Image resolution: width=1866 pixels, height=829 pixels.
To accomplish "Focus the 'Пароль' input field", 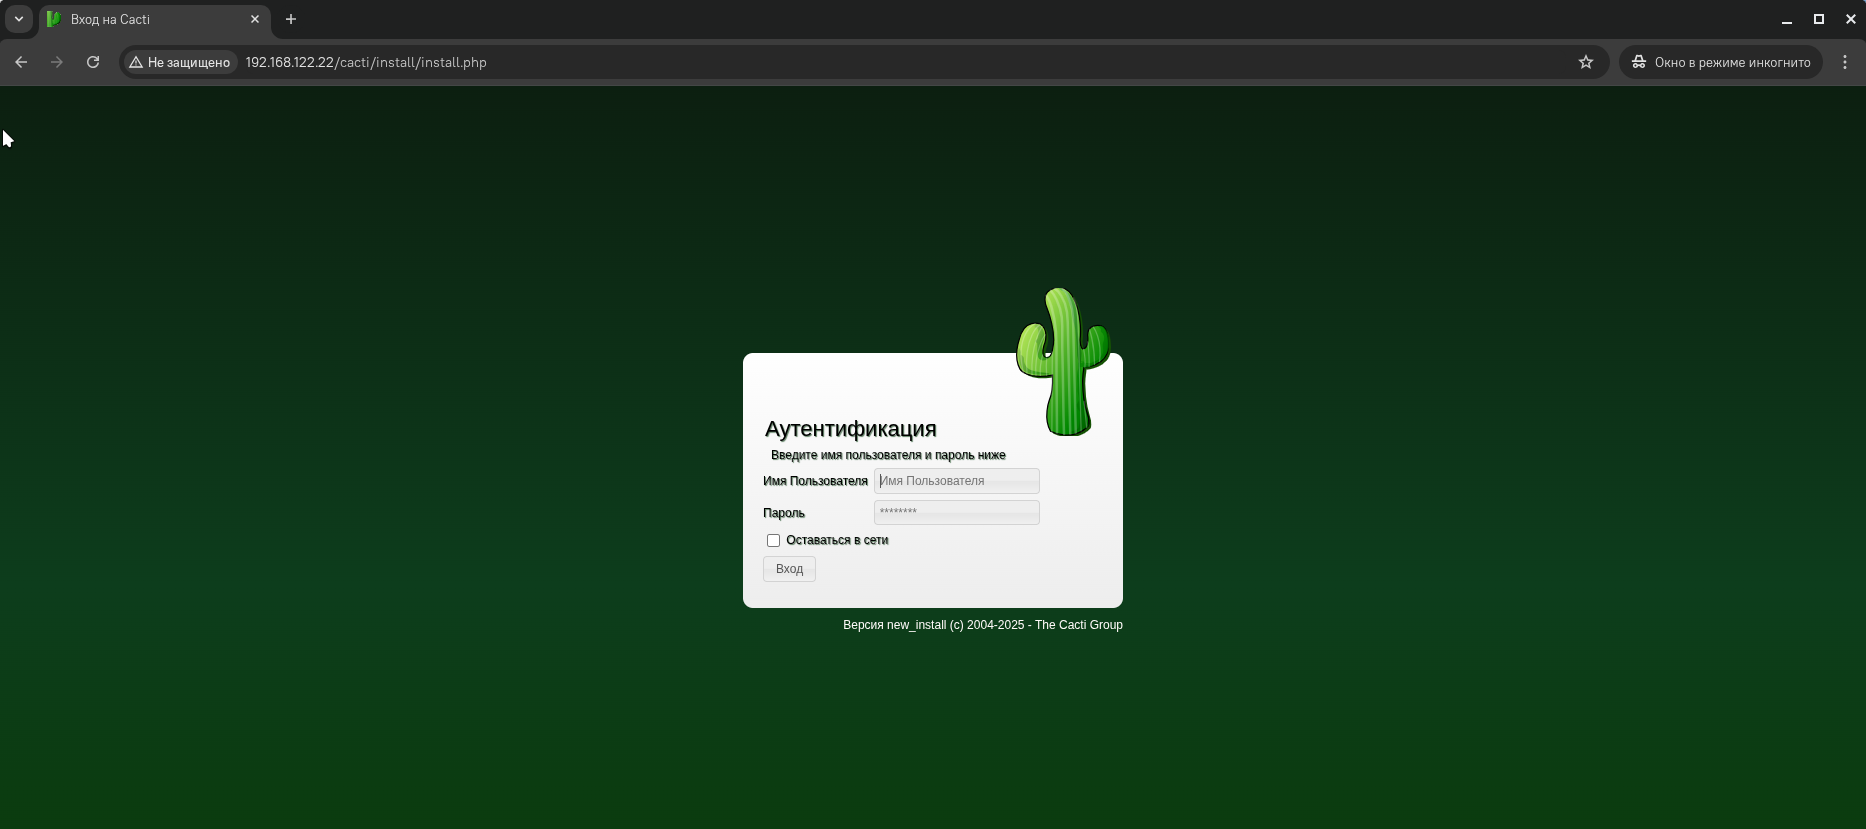I will [957, 512].
